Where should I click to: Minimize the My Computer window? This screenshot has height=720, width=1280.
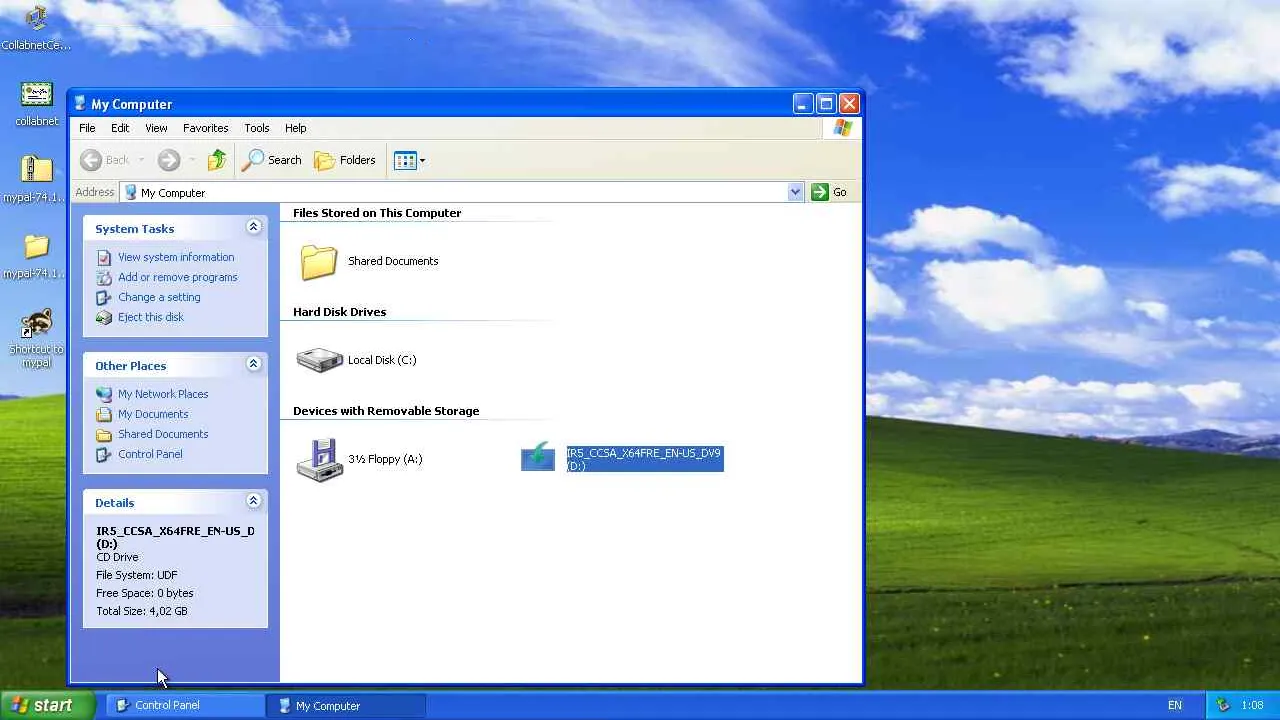(x=803, y=103)
